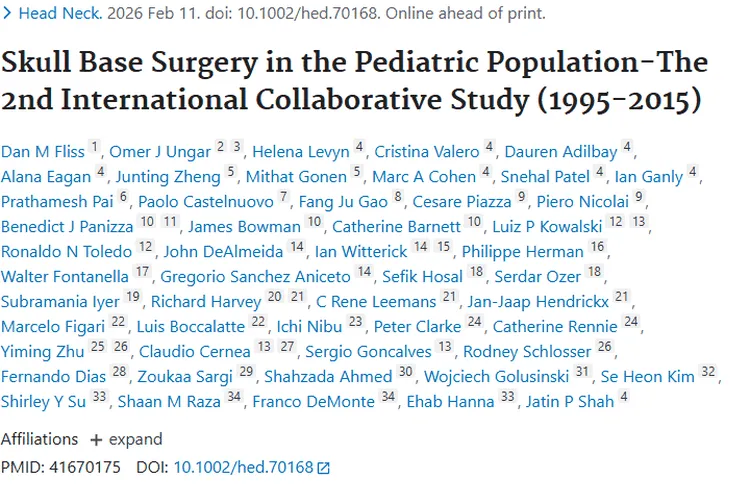
Task: Select author Benedict J Panizza
Action: [x=67, y=227]
